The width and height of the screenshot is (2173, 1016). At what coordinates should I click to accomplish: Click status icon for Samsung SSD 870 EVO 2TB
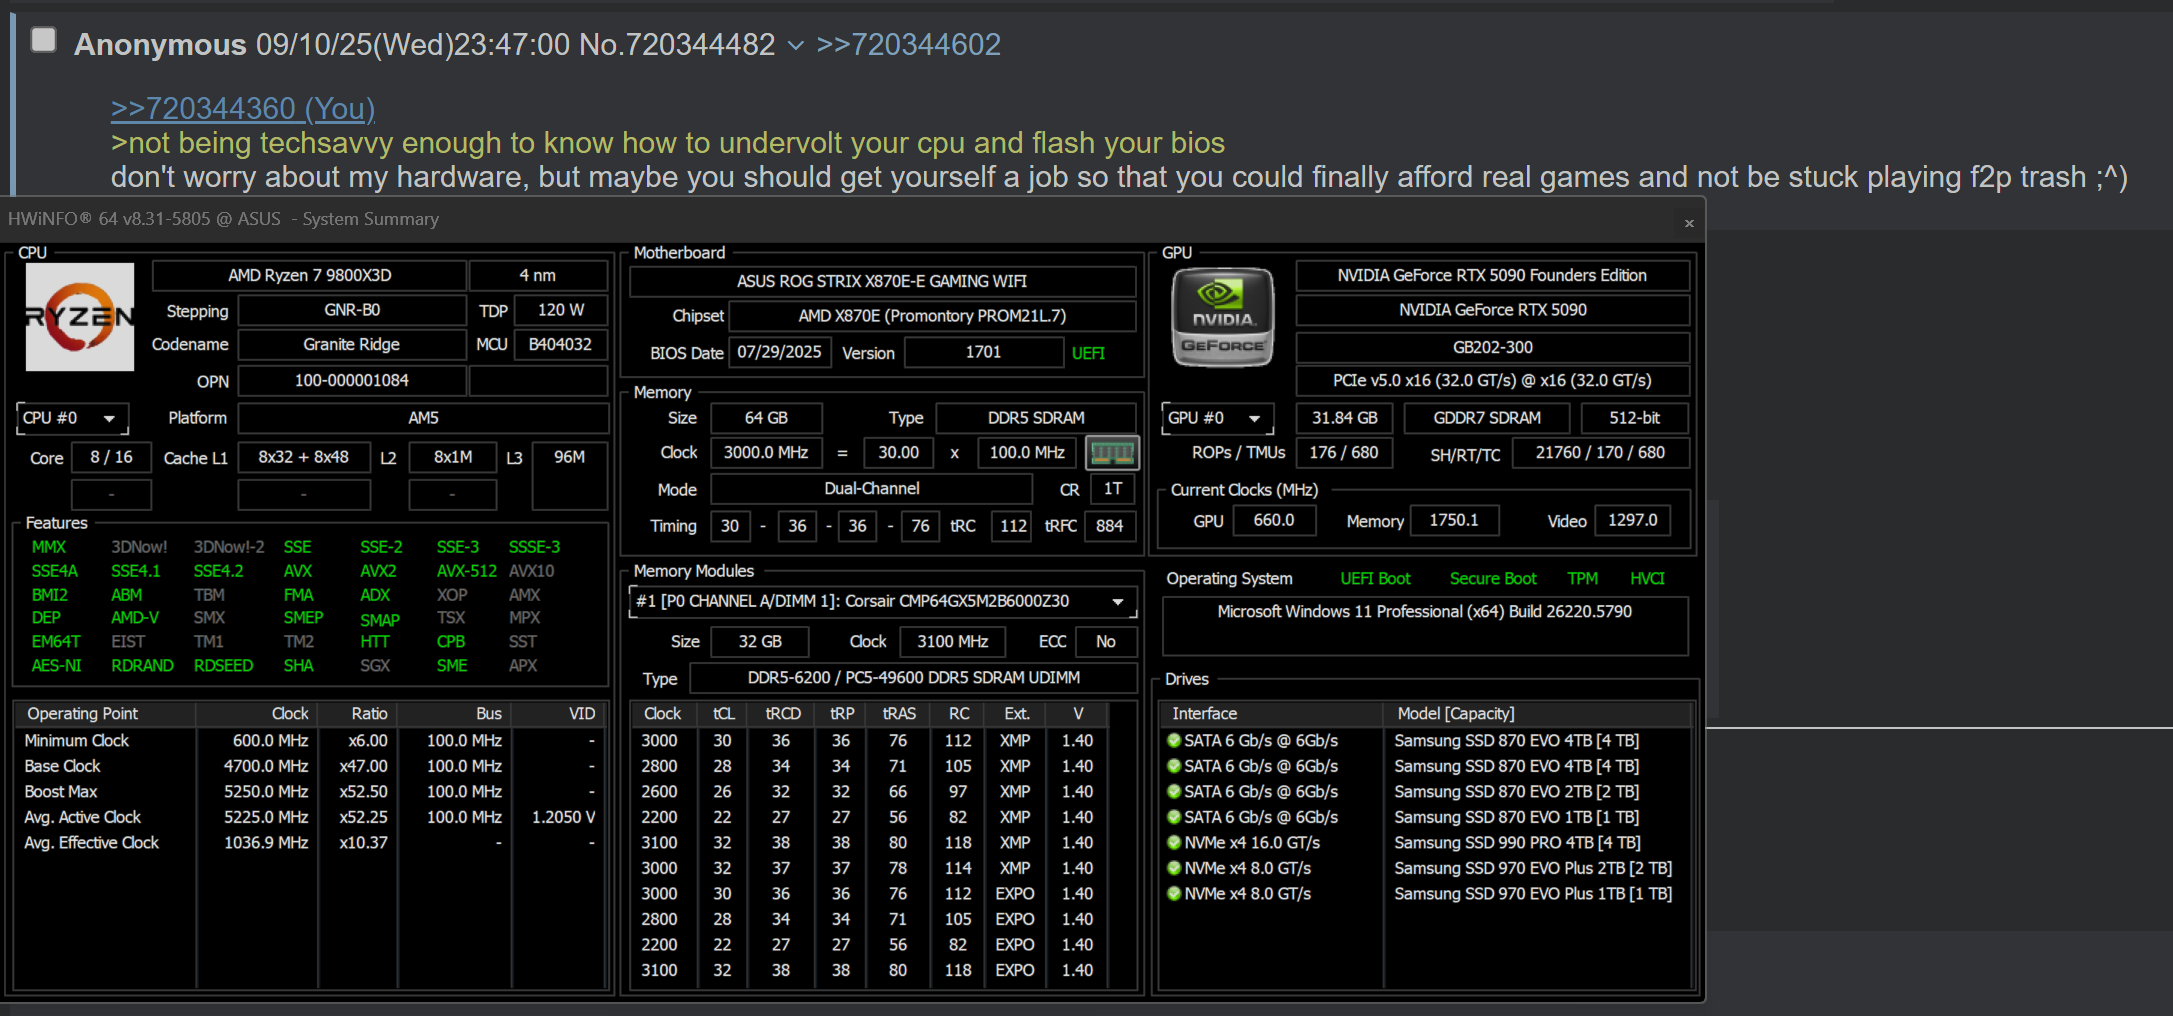tap(1174, 792)
